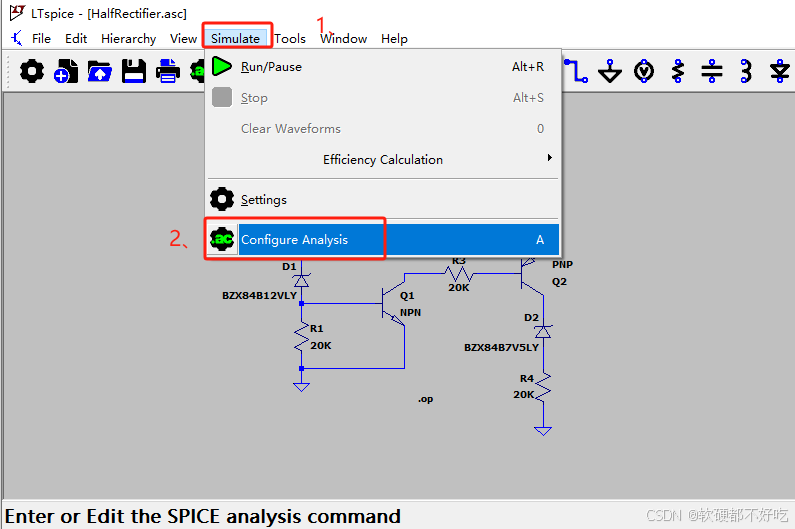This screenshot has height=529, width=795.
Task: Save the schematic with the floppy disk icon
Action: click(134, 71)
